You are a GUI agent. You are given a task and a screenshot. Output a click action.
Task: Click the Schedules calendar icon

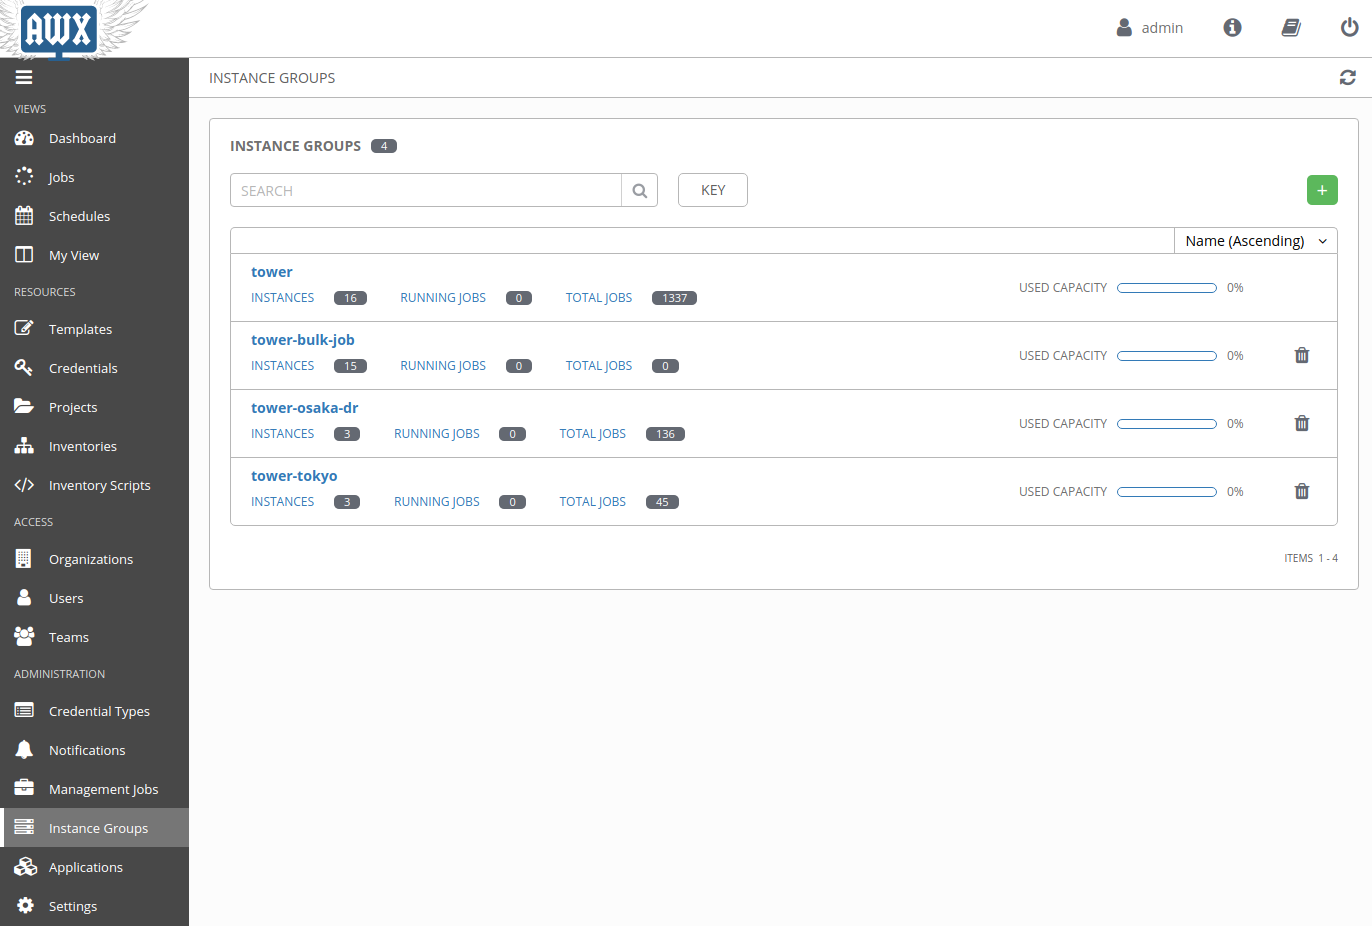pos(24,216)
